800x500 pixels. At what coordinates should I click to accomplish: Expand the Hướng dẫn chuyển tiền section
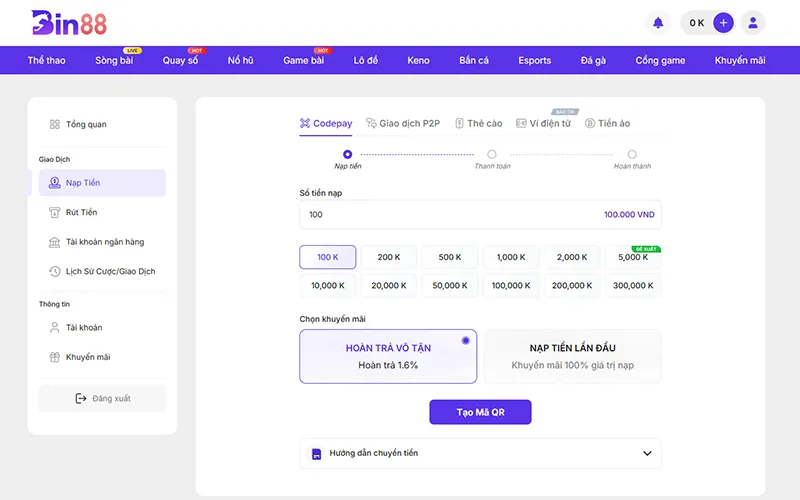pos(646,453)
